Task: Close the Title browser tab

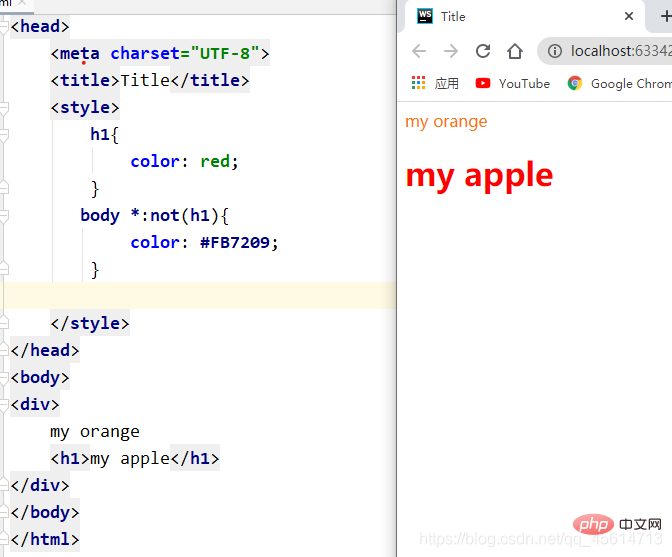Action: coord(629,16)
